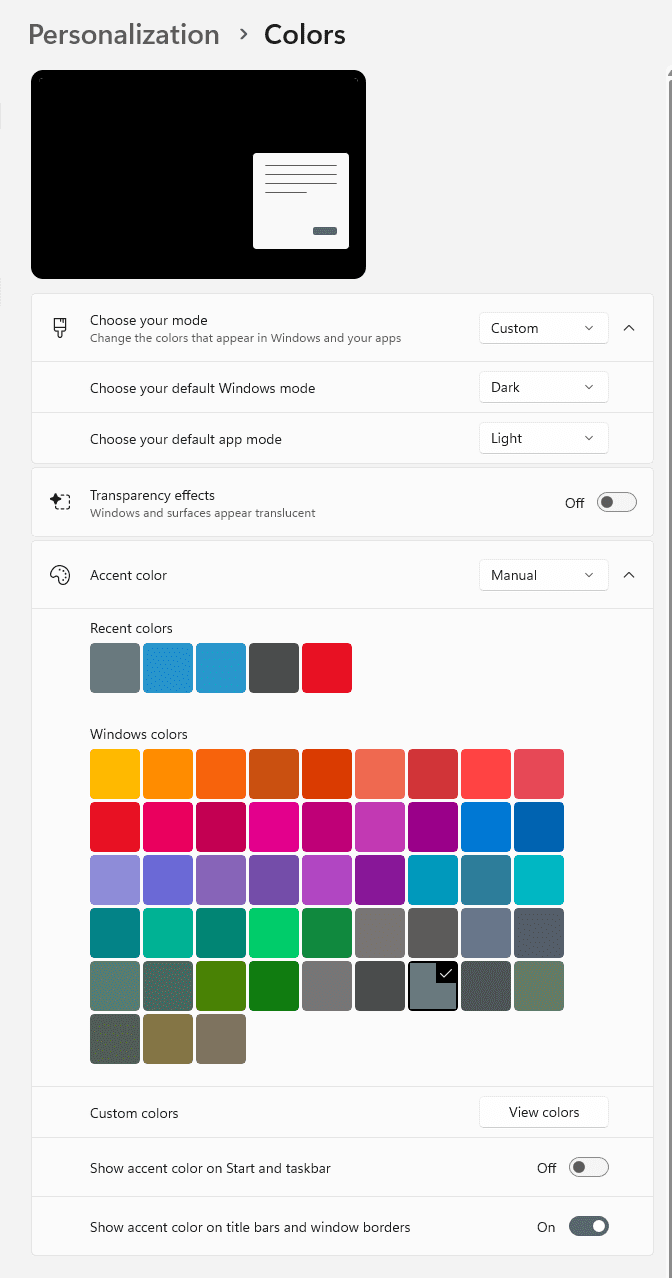Pick the salmon swatch in the top color row

[x=380, y=774]
